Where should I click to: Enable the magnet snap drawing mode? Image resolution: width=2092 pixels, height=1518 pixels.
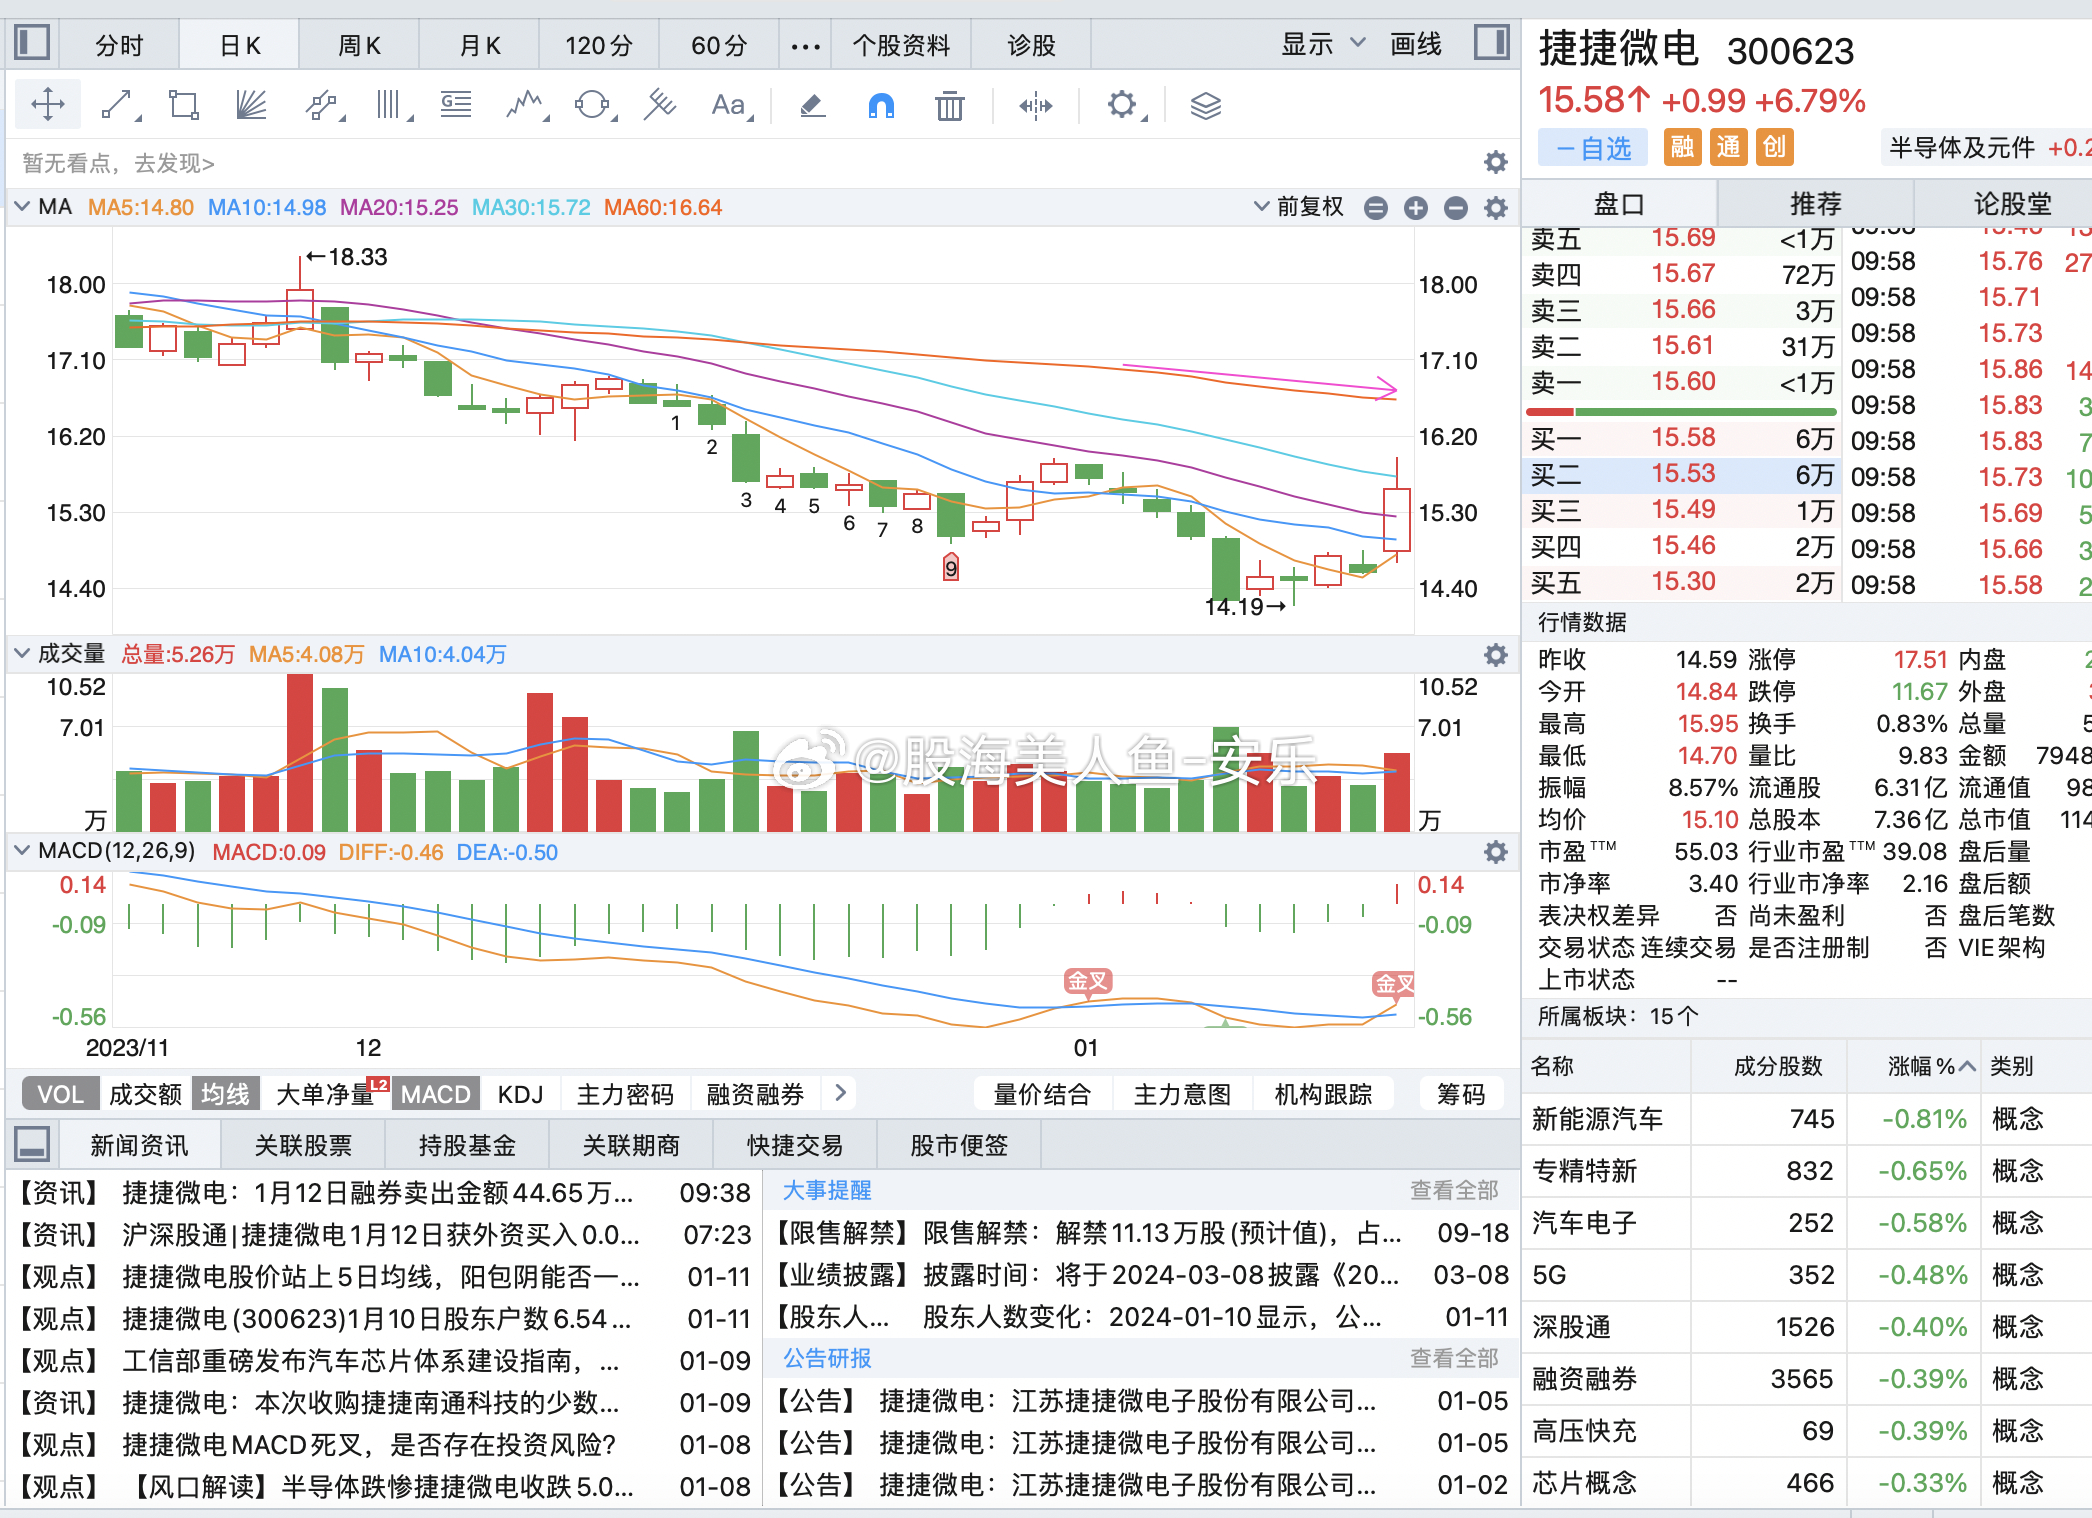pos(878,104)
